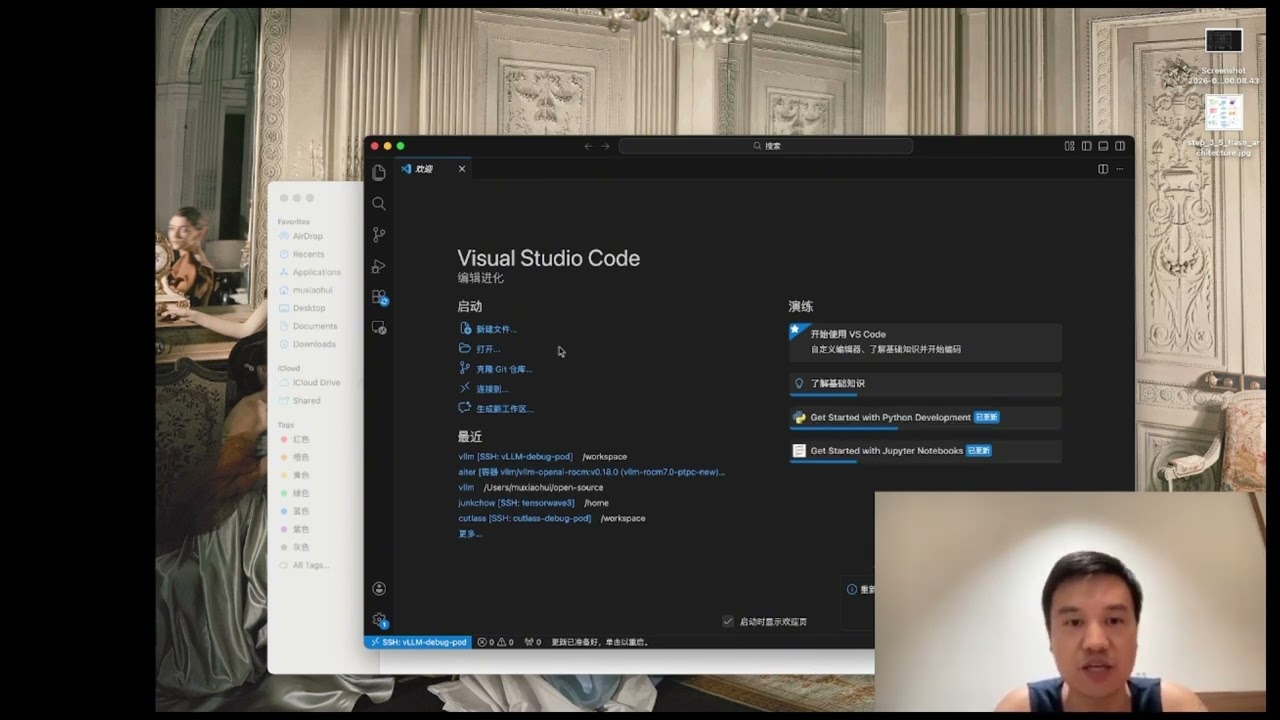Open the errors and warnings status item
1280x720 pixels.
(x=496, y=642)
